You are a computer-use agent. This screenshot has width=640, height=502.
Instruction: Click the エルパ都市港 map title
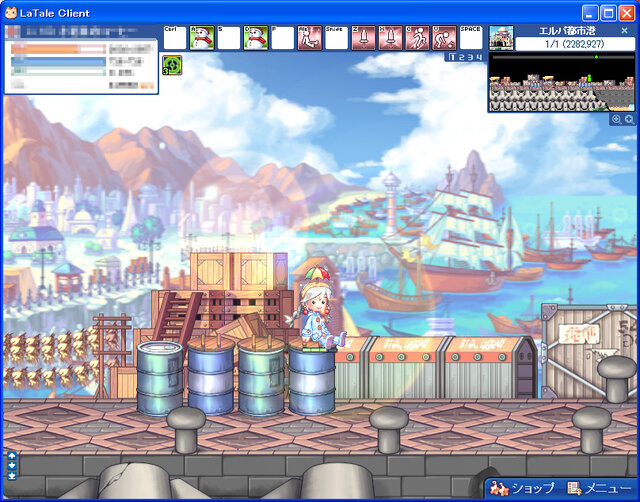(567, 31)
